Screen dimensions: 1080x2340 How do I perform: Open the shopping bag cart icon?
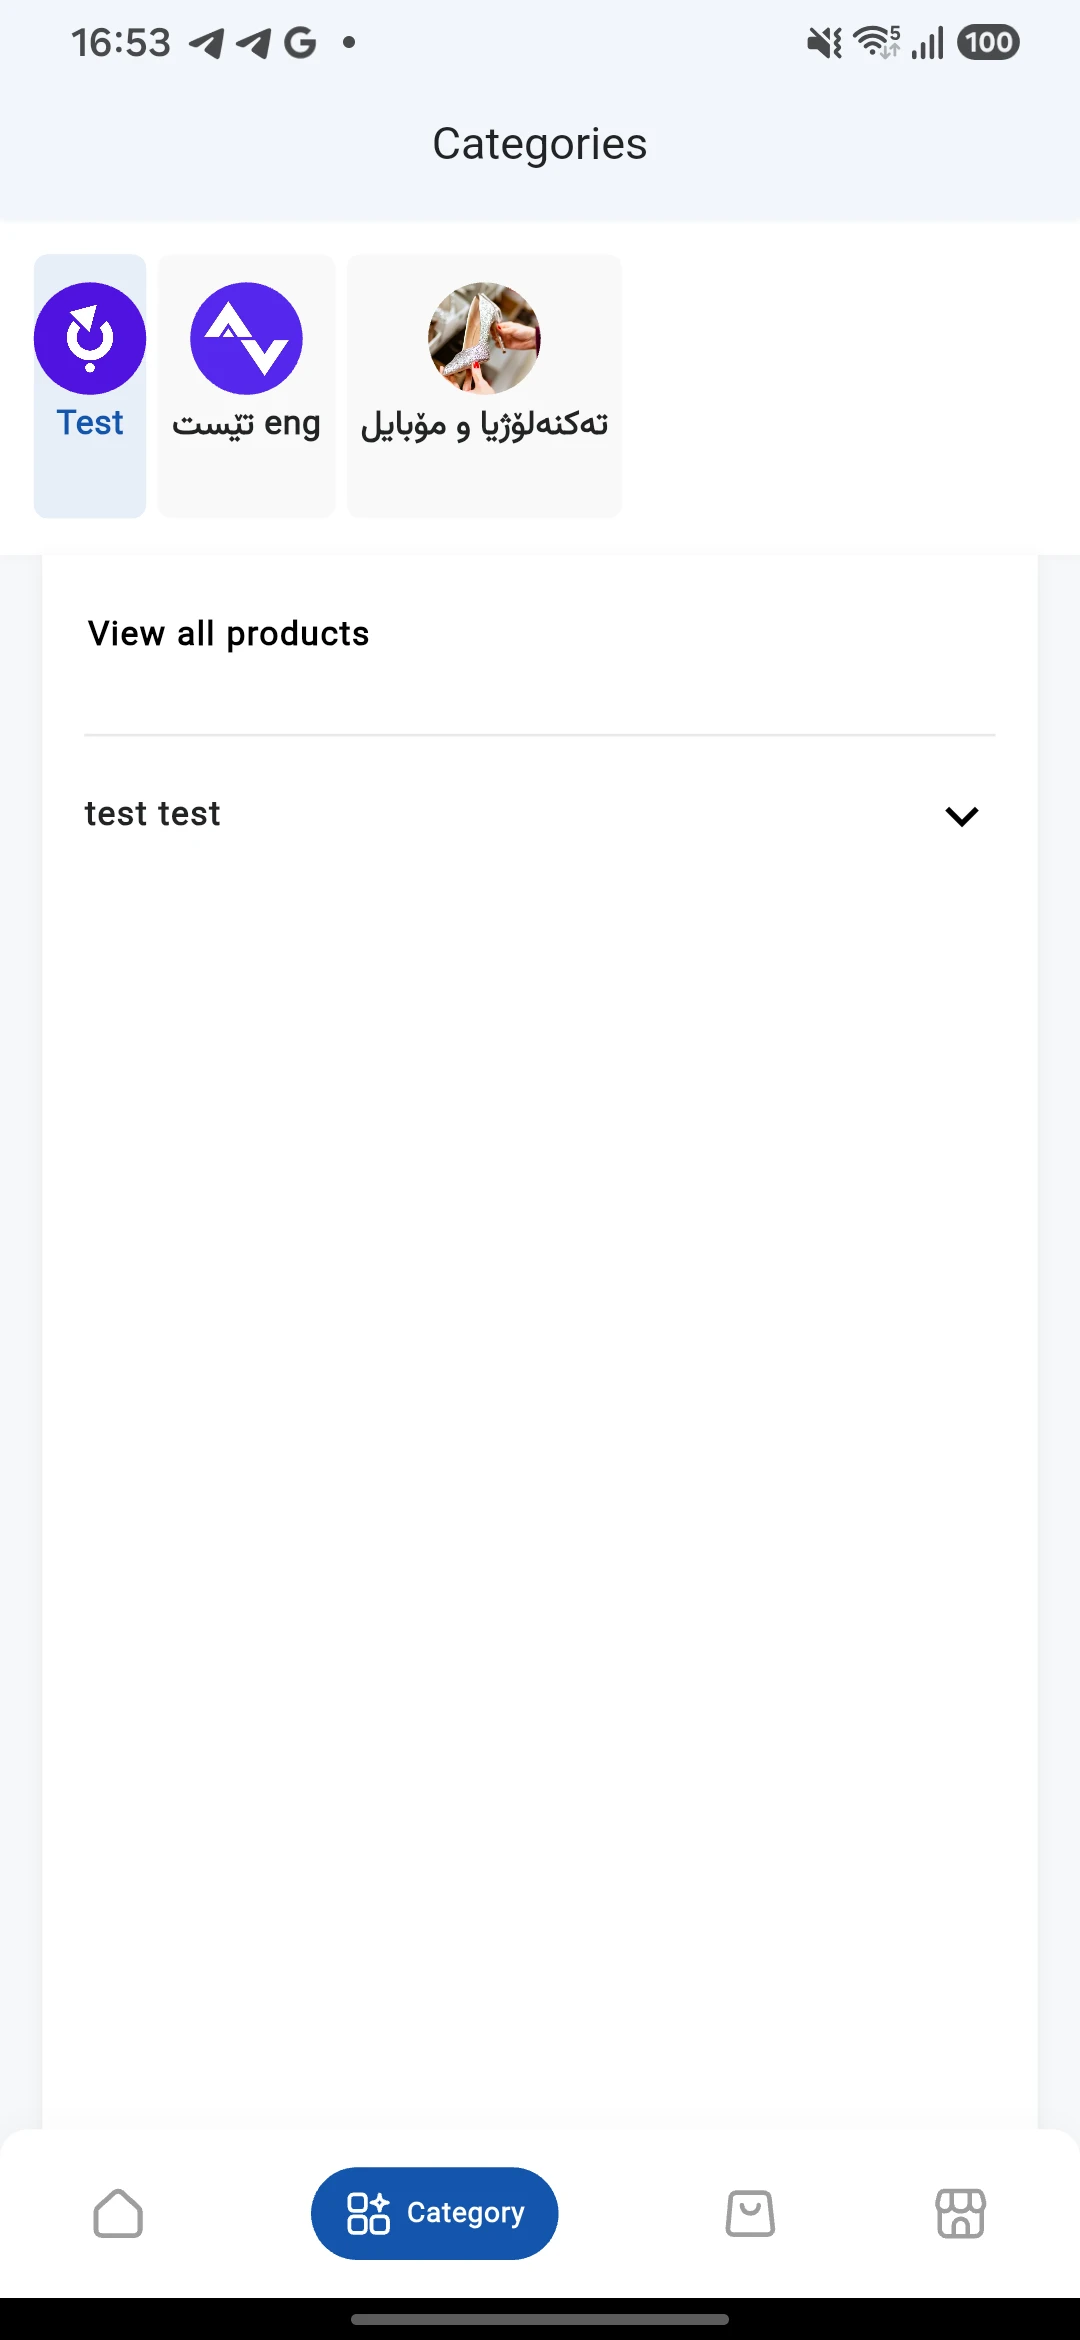pos(750,2213)
